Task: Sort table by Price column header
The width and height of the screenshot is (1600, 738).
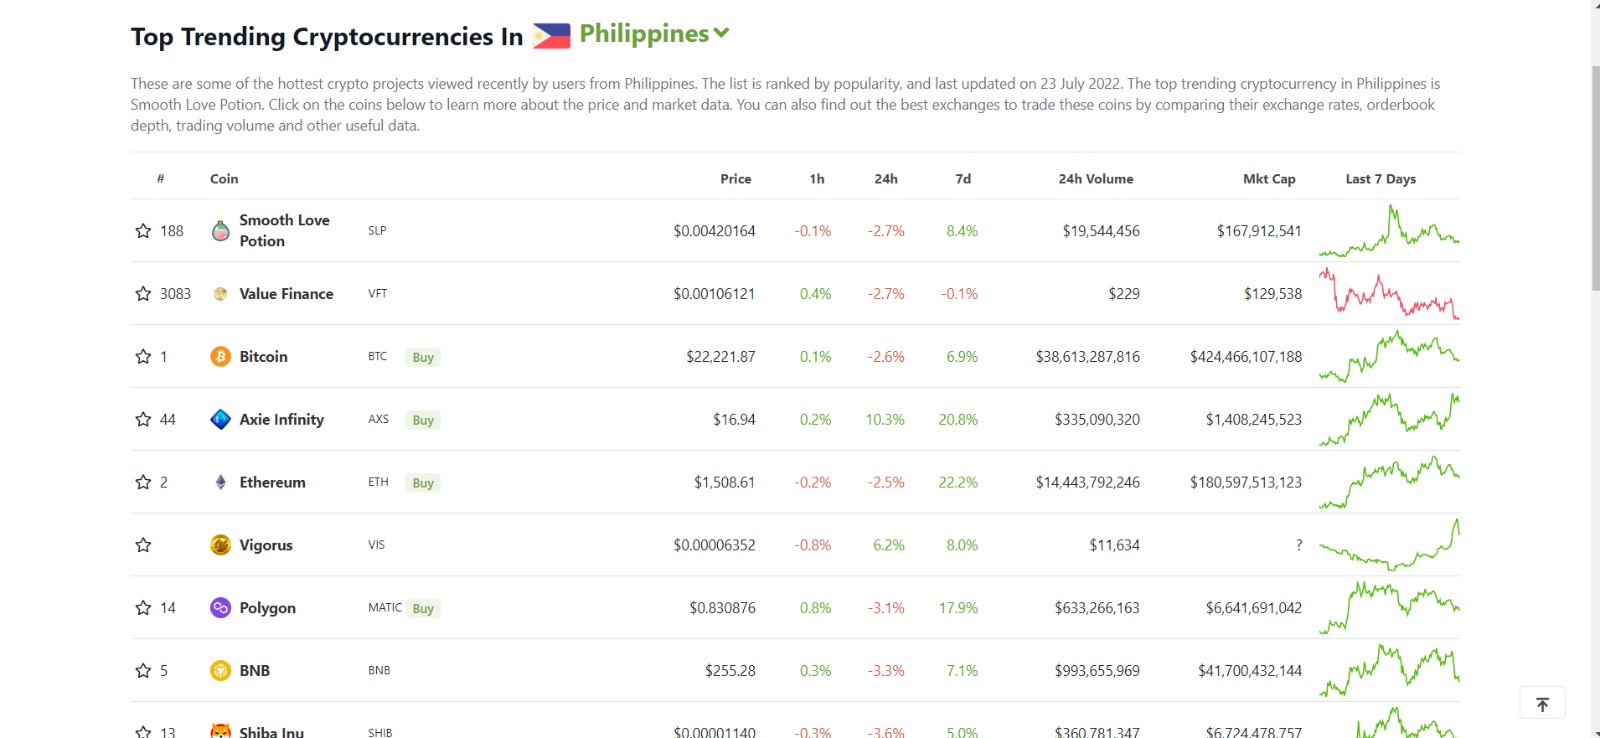Action: [x=735, y=179]
